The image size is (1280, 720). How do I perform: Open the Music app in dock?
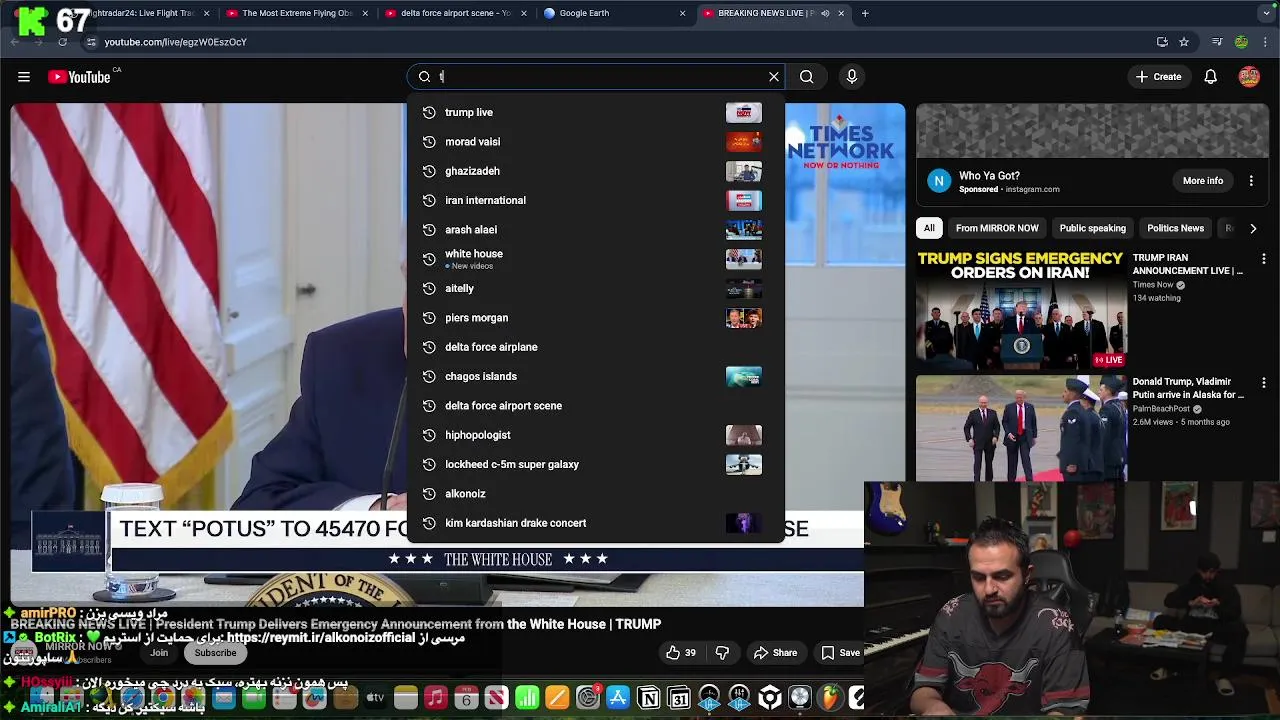(x=436, y=698)
